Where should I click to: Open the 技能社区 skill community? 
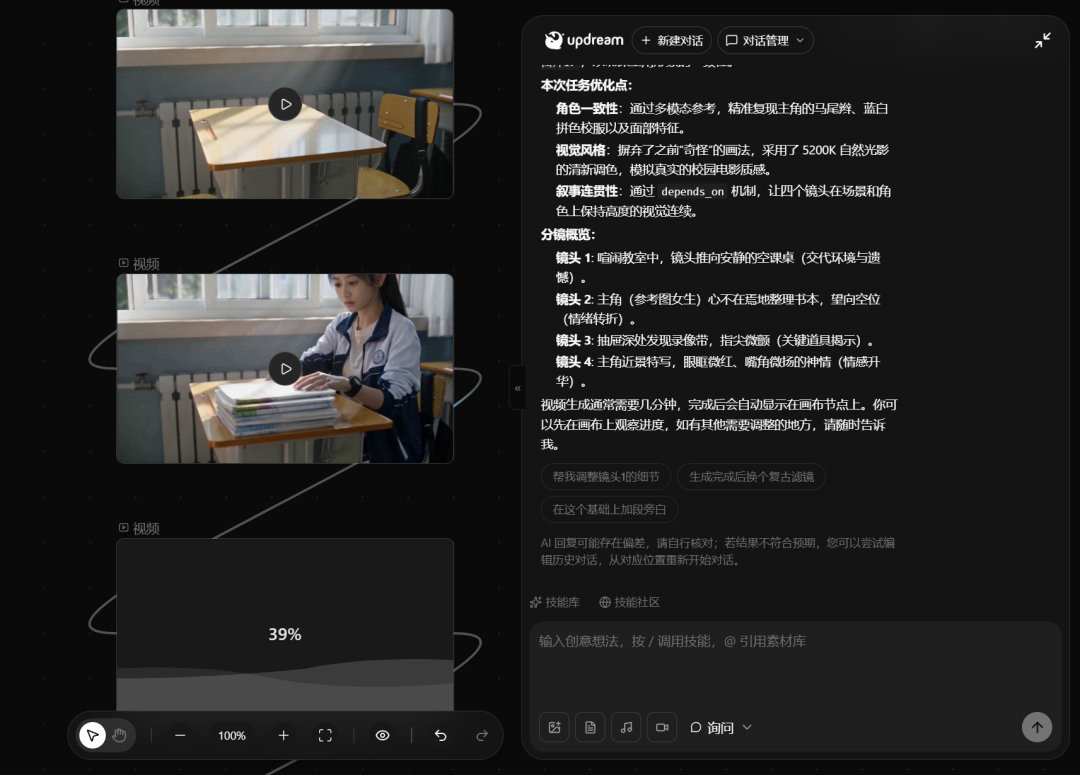pos(630,602)
